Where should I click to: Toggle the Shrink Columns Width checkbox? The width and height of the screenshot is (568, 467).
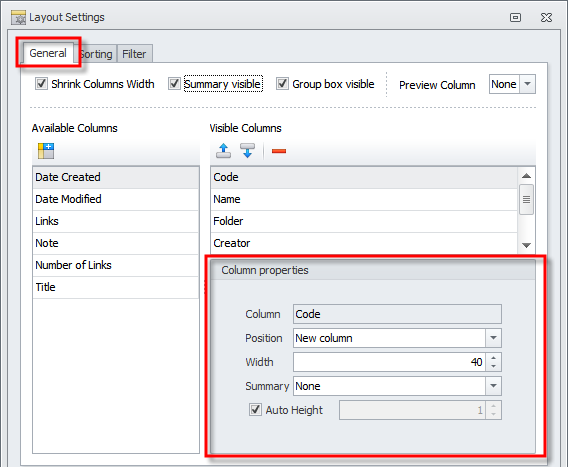point(41,84)
